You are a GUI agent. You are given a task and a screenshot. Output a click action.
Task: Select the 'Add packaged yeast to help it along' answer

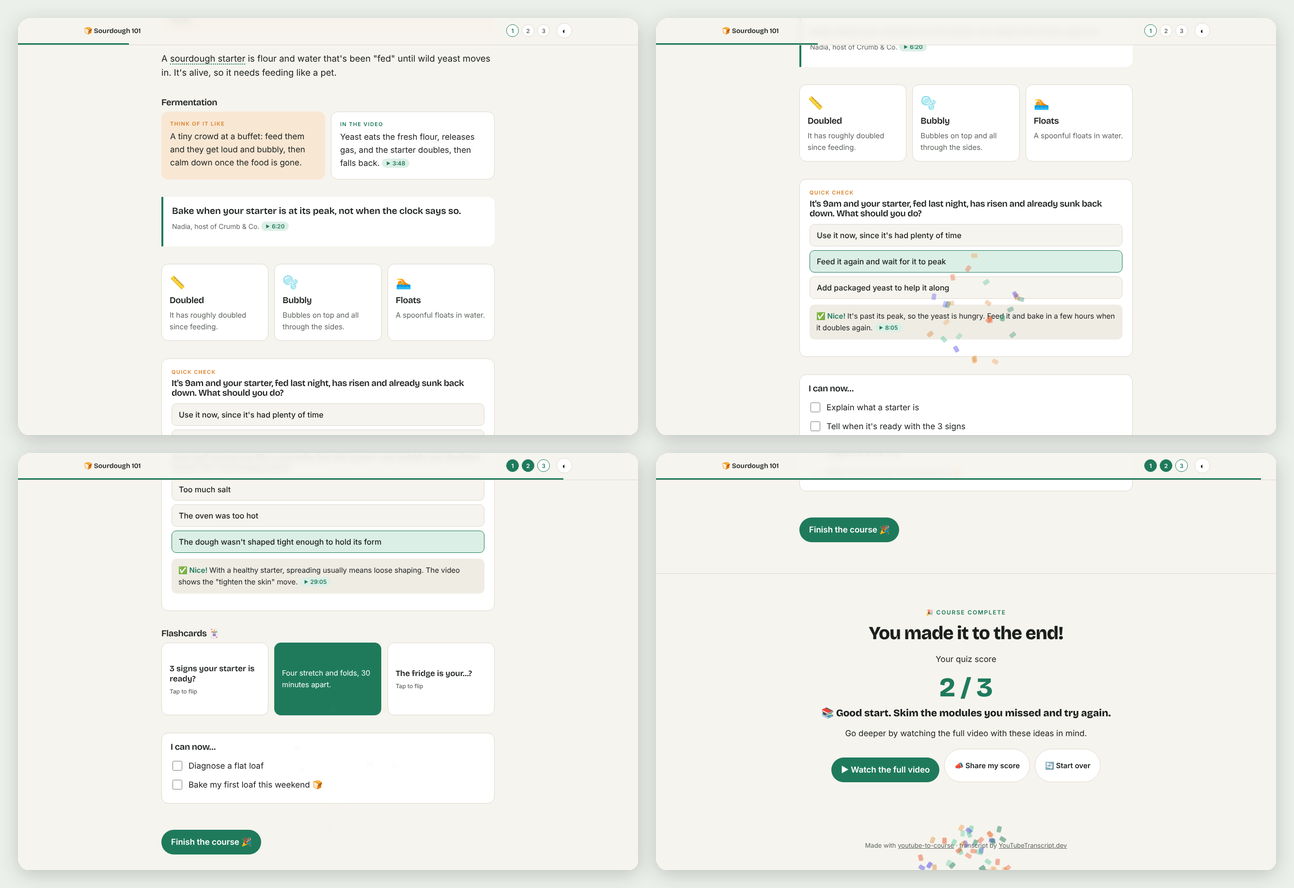966,288
